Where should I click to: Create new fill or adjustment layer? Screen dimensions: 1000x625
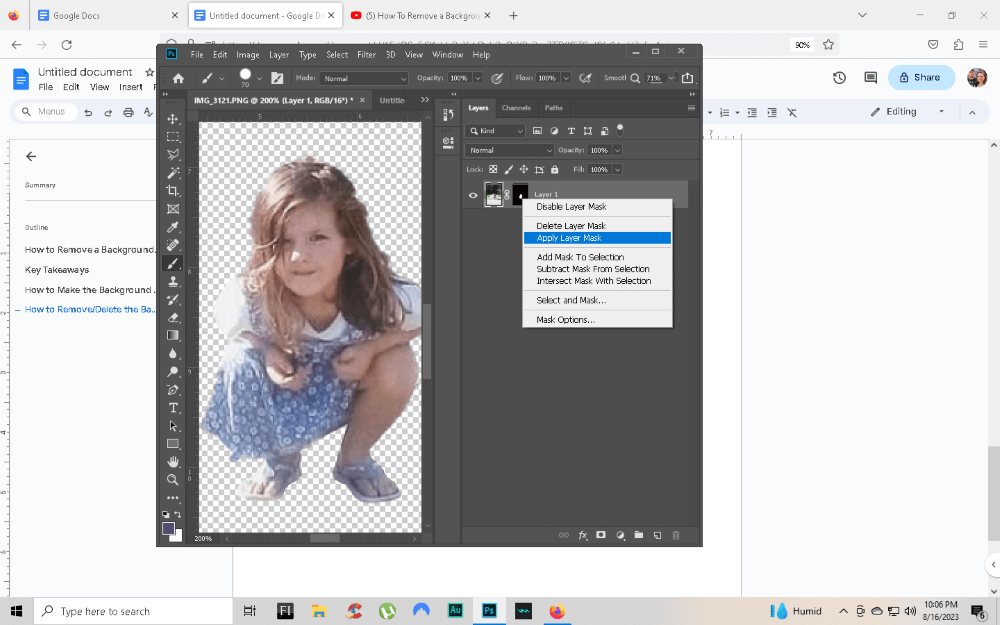click(620, 535)
